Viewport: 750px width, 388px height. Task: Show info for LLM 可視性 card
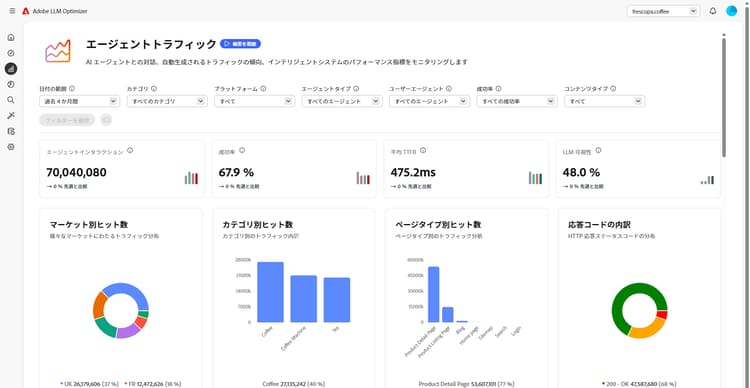point(598,150)
